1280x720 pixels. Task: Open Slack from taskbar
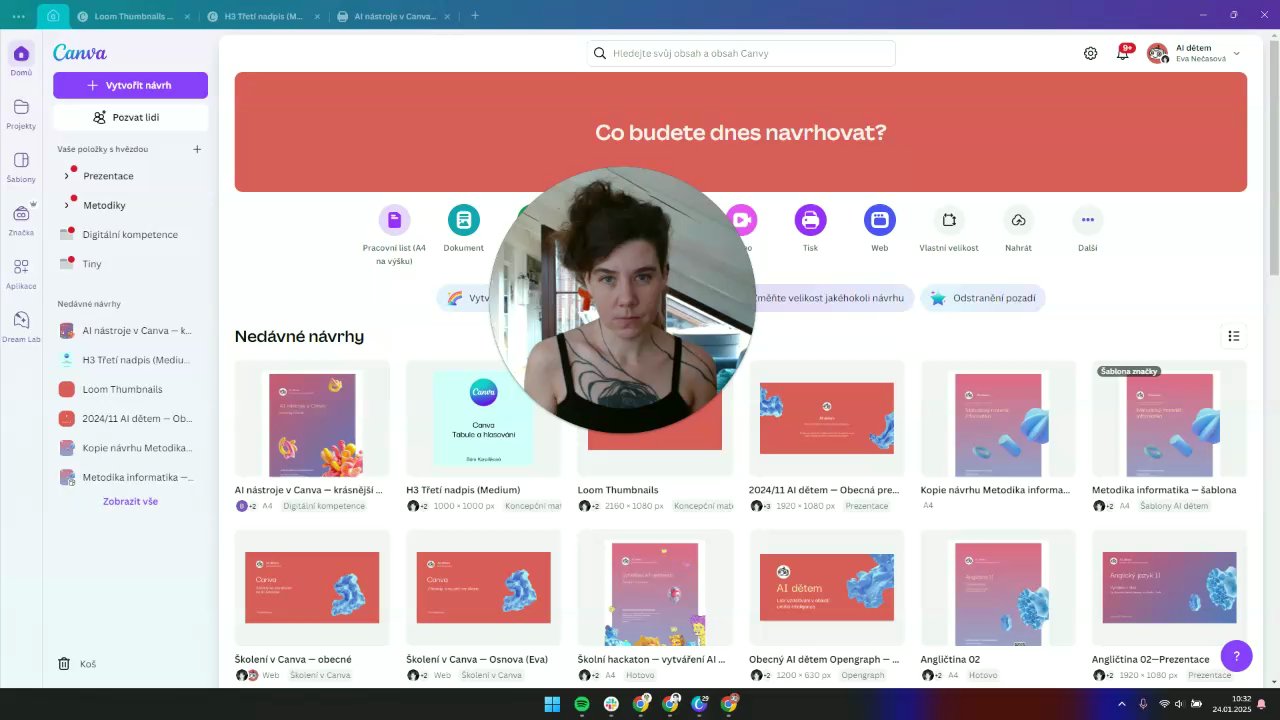[x=611, y=704]
